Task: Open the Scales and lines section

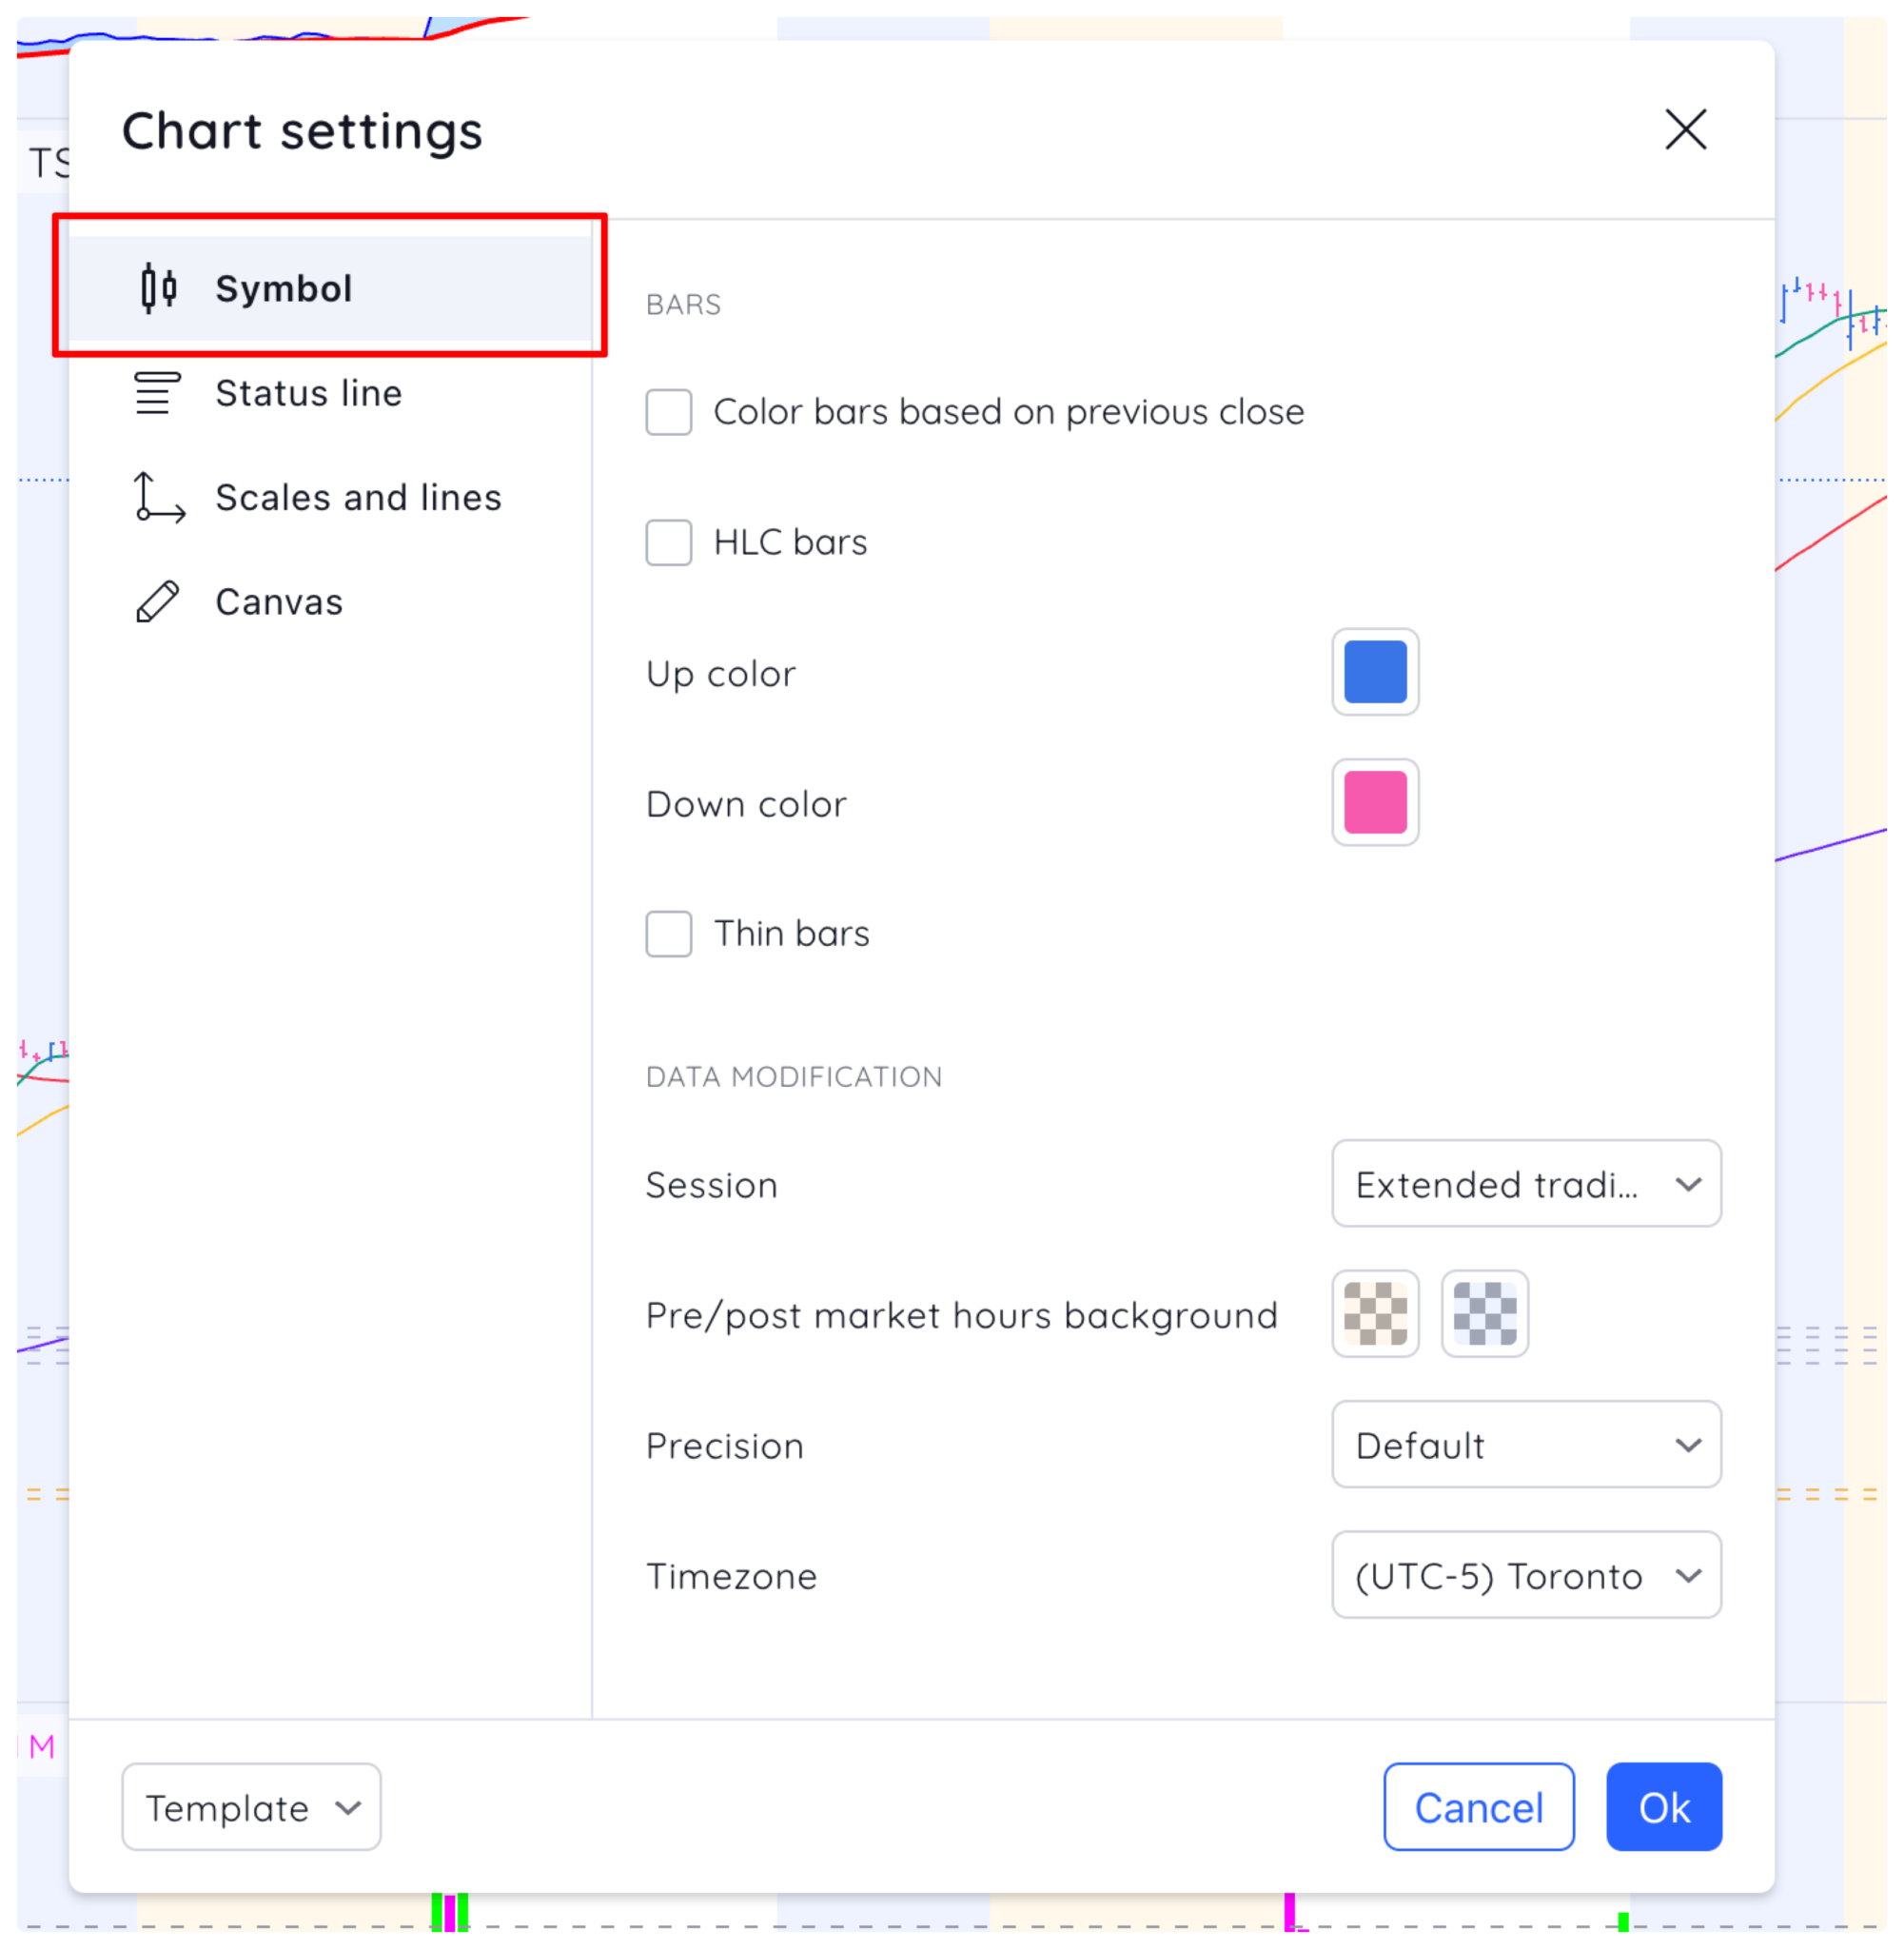Action: click(x=358, y=497)
